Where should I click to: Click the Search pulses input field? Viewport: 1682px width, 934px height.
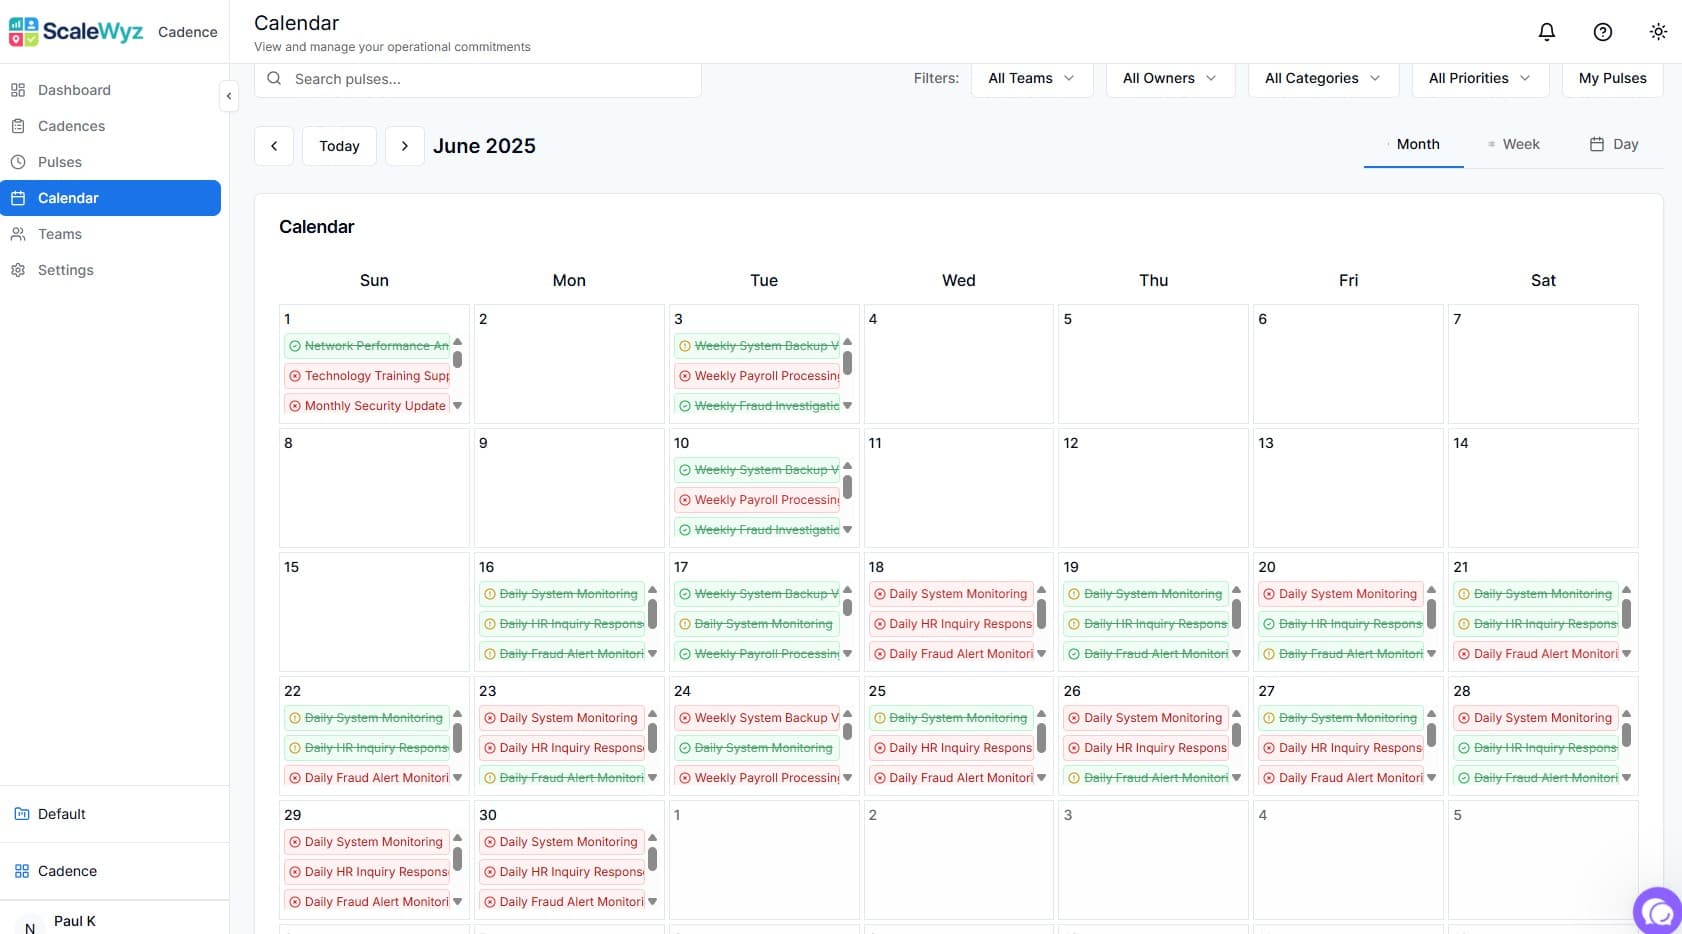(478, 78)
